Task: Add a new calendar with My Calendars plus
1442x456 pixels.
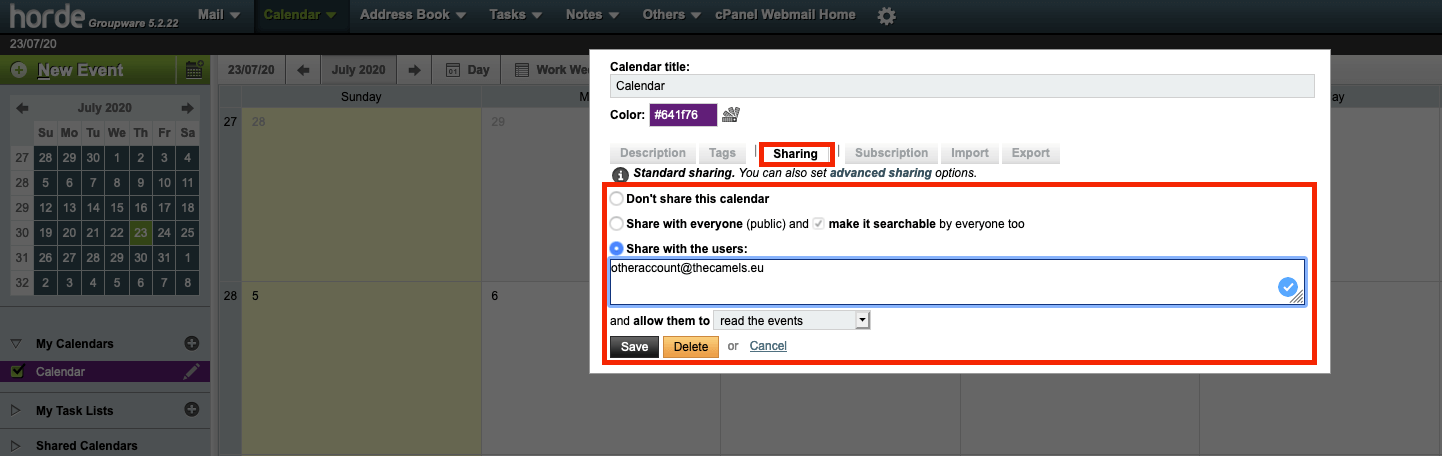Action: 192,343
